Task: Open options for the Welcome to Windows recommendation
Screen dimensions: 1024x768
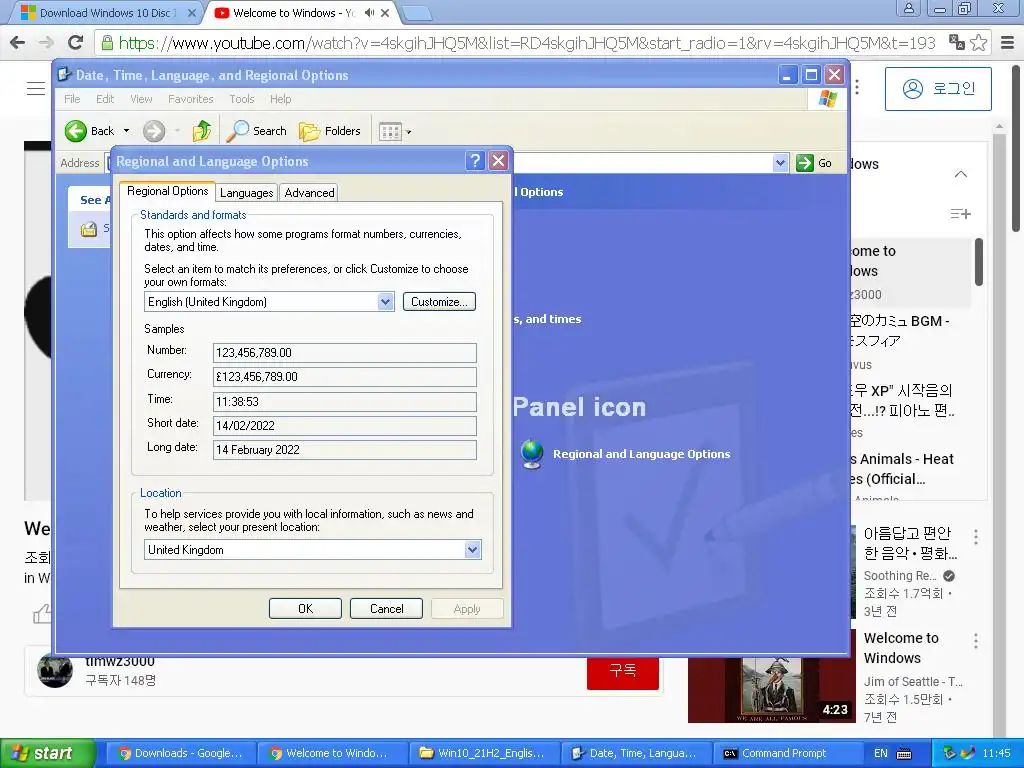Action: point(976,641)
